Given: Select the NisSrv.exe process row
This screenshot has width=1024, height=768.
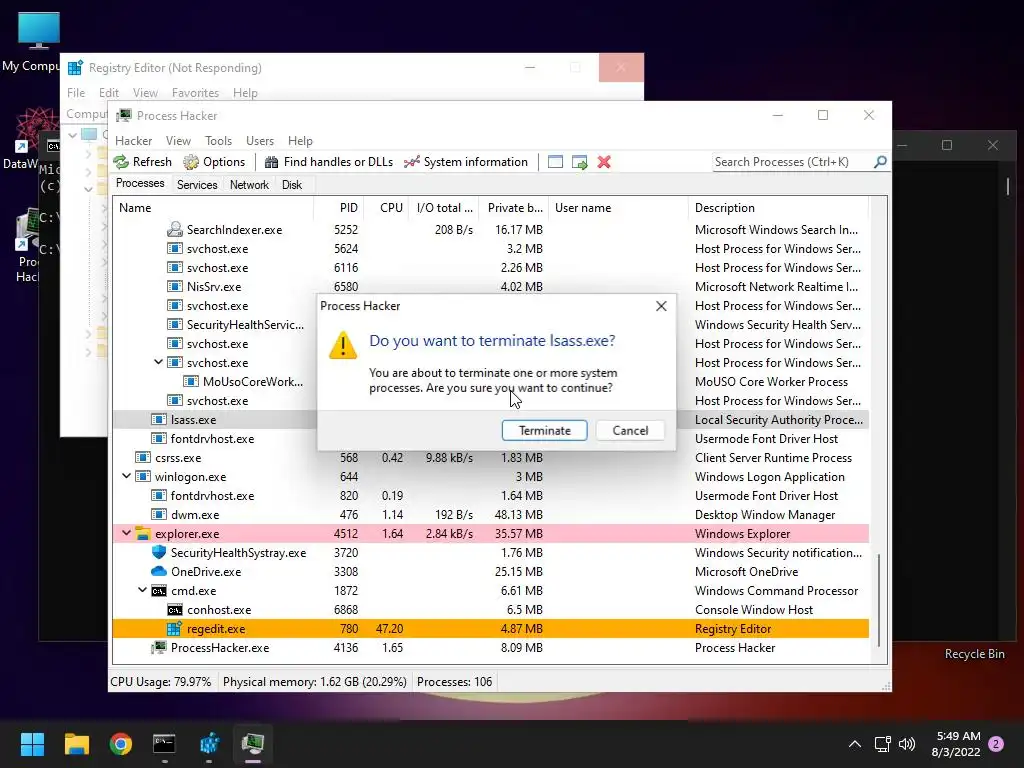Looking at the screenshot, I should (x=490, y=287).
